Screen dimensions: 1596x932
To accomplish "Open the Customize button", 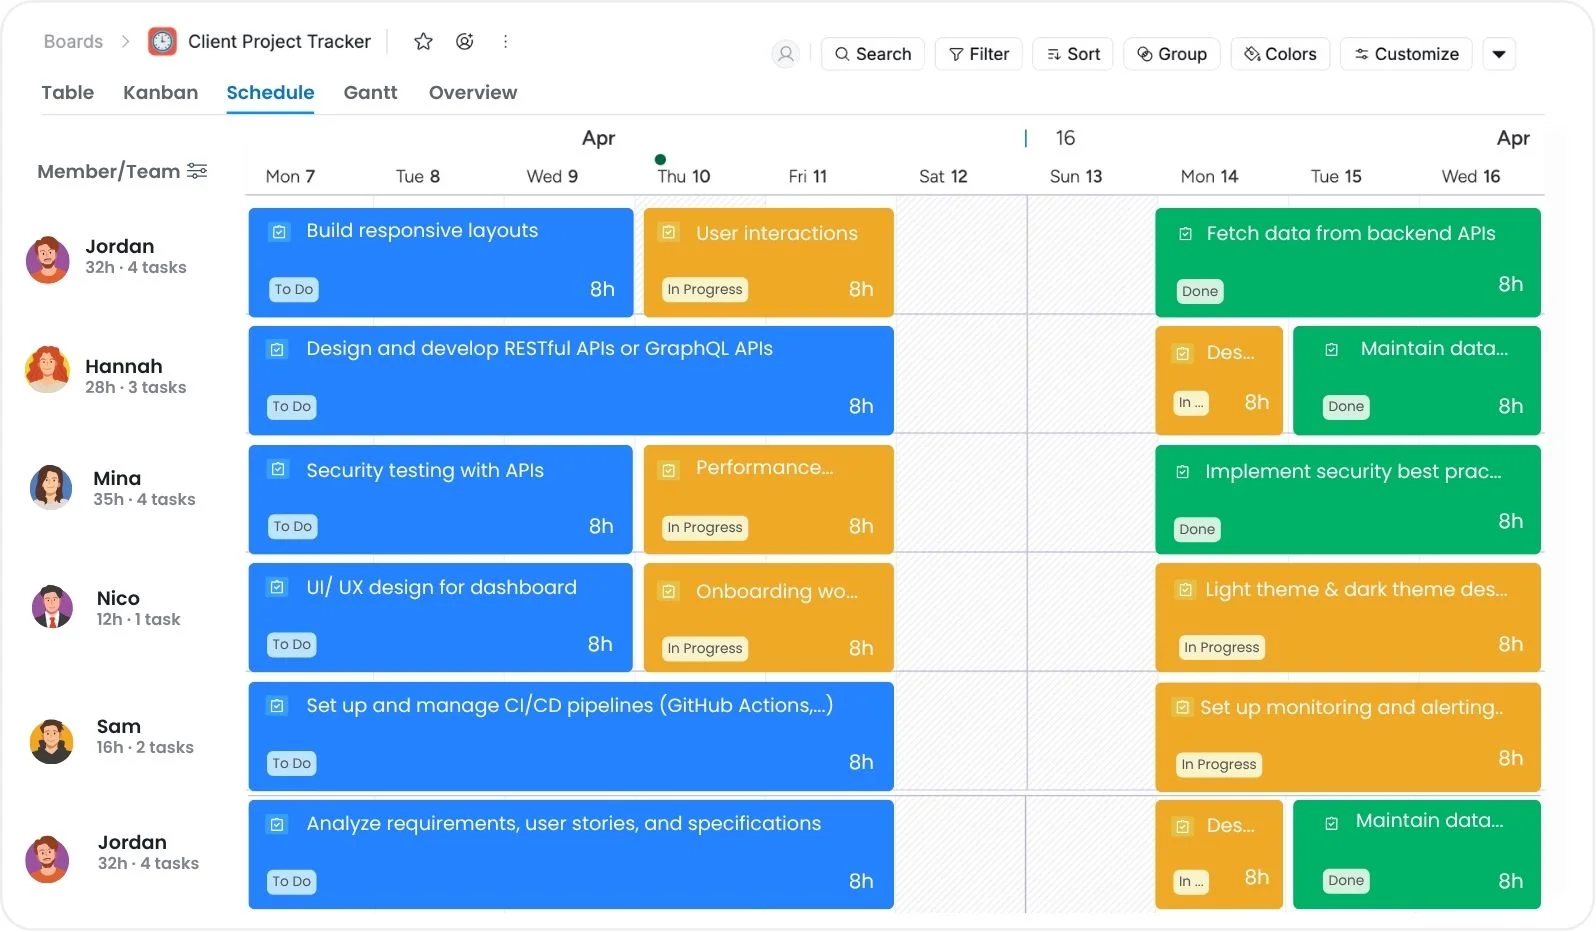I will pyautogui.click(x=1406, y=54).
